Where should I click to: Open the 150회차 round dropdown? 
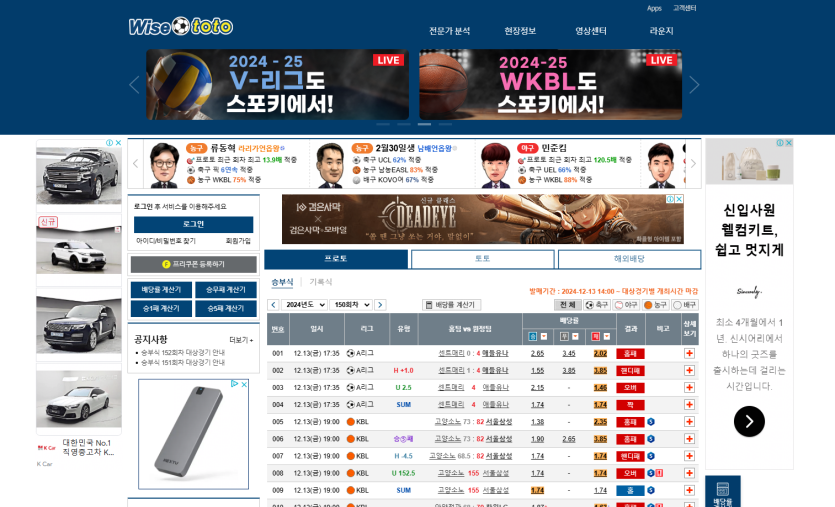coord(351,305)
